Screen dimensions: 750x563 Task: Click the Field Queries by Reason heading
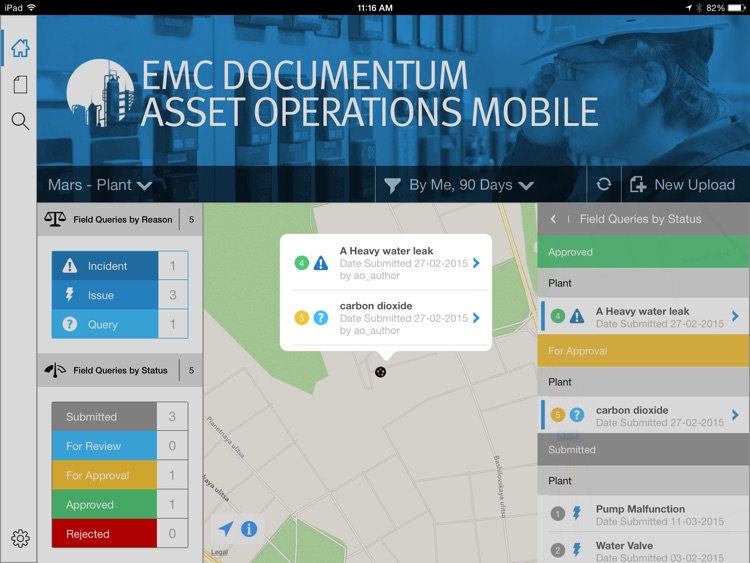pos(122,220)
